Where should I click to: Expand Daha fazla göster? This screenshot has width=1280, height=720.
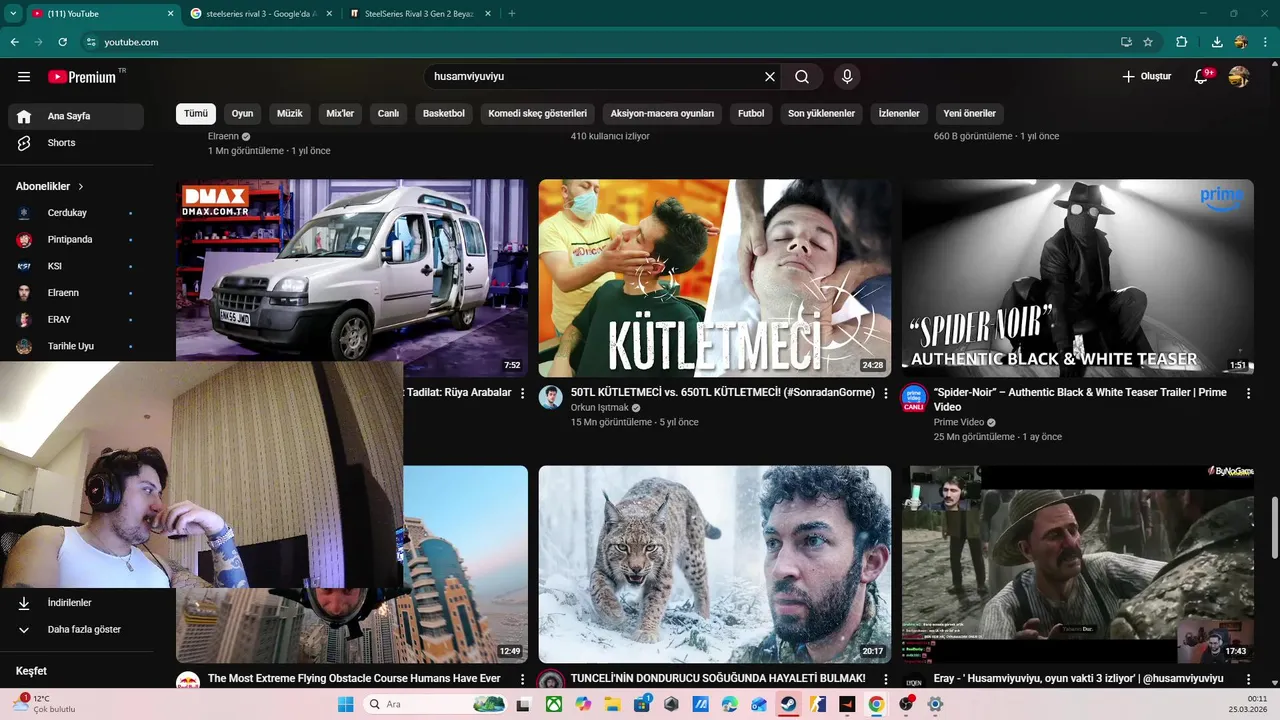(76, 630)
